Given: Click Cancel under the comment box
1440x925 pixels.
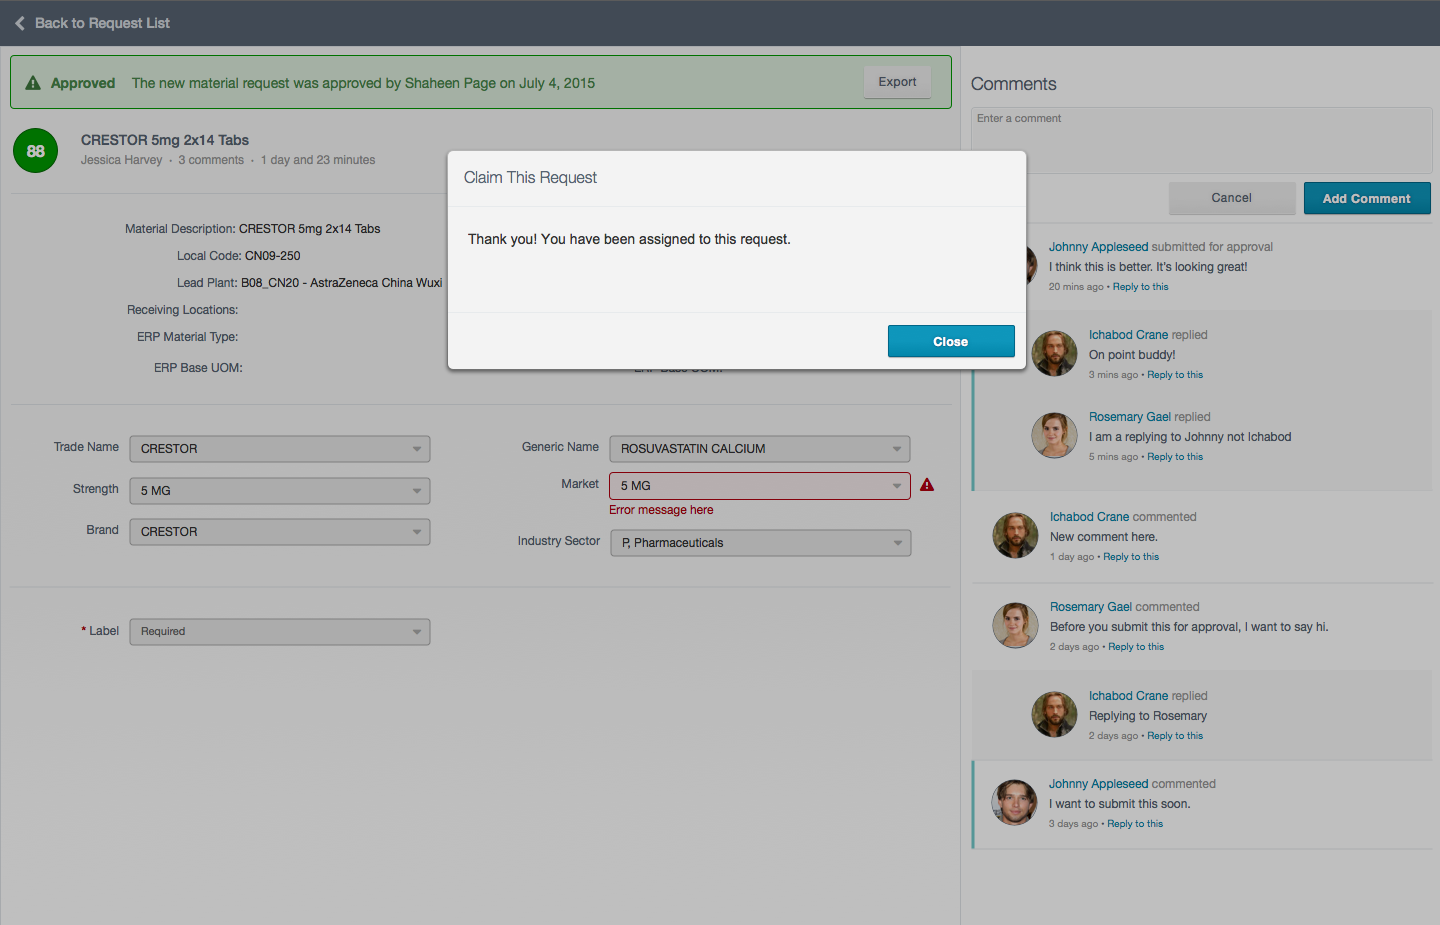Looking at the screenshot, I should click(1231, 198).
